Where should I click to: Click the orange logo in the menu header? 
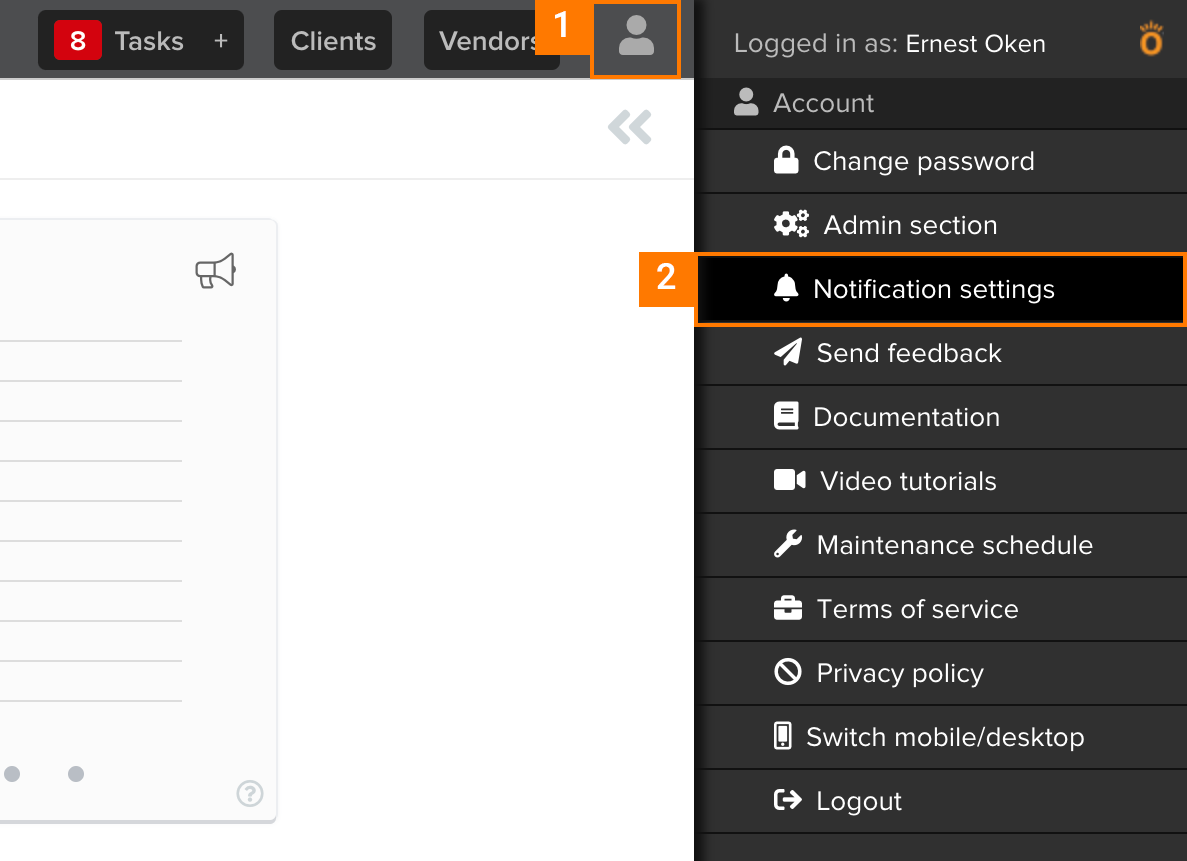[x=1149, y=40]
